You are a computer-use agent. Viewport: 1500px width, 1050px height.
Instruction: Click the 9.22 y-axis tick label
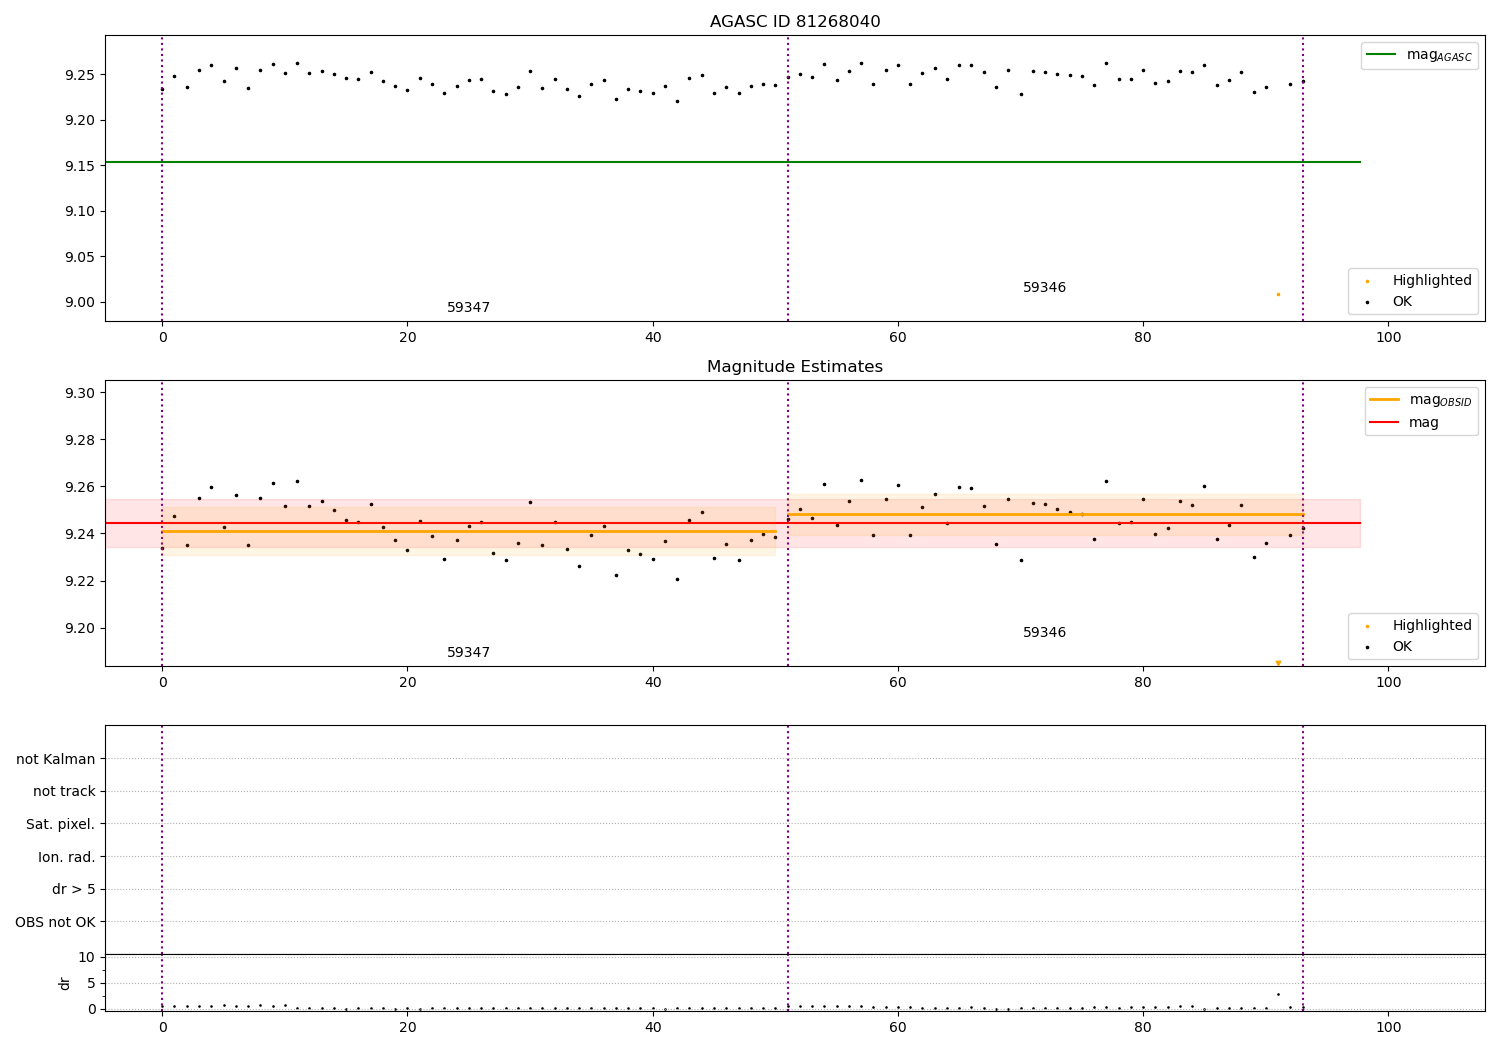pyautogui.click(x=79, y=581)
